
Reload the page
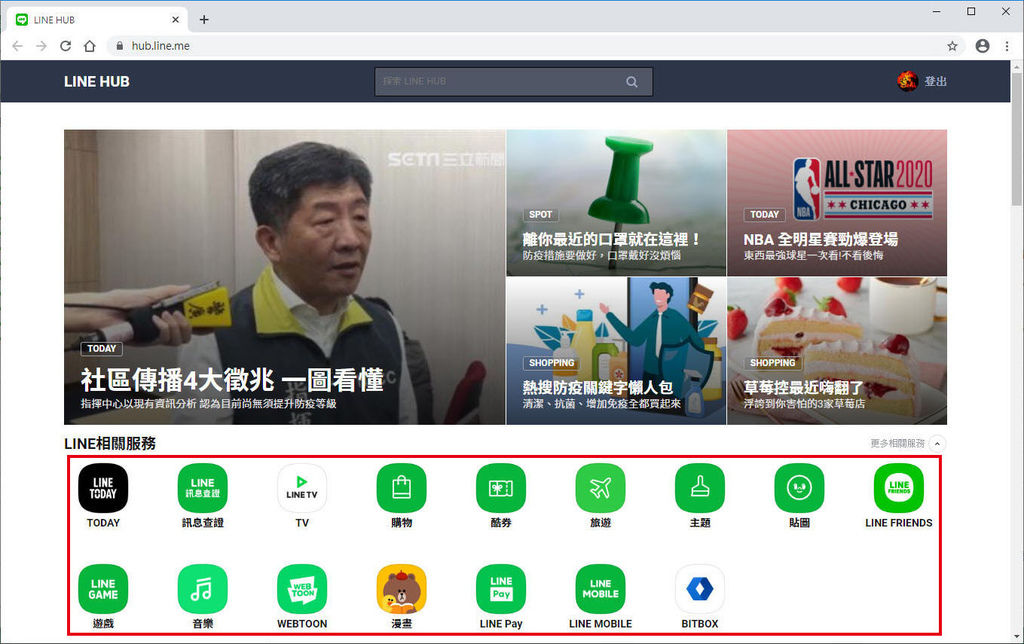click(65, 46)
